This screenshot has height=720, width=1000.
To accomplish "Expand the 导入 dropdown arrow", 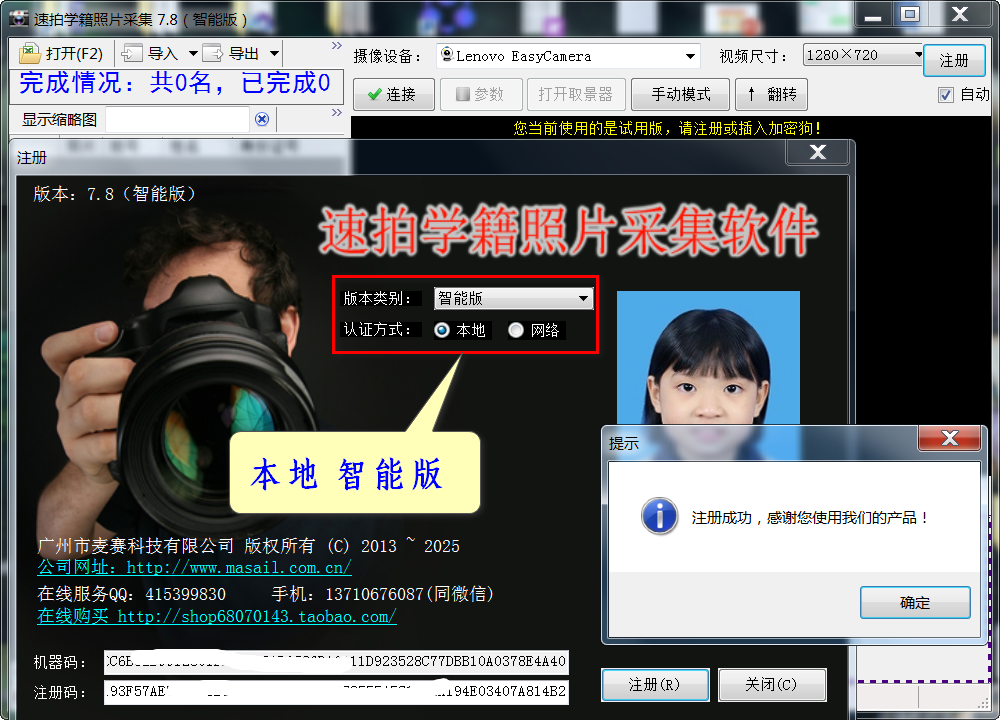I will [193, 54].
